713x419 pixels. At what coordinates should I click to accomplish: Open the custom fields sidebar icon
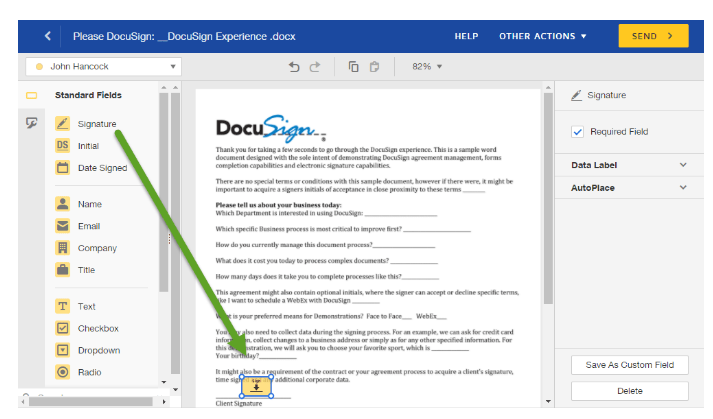31,123
